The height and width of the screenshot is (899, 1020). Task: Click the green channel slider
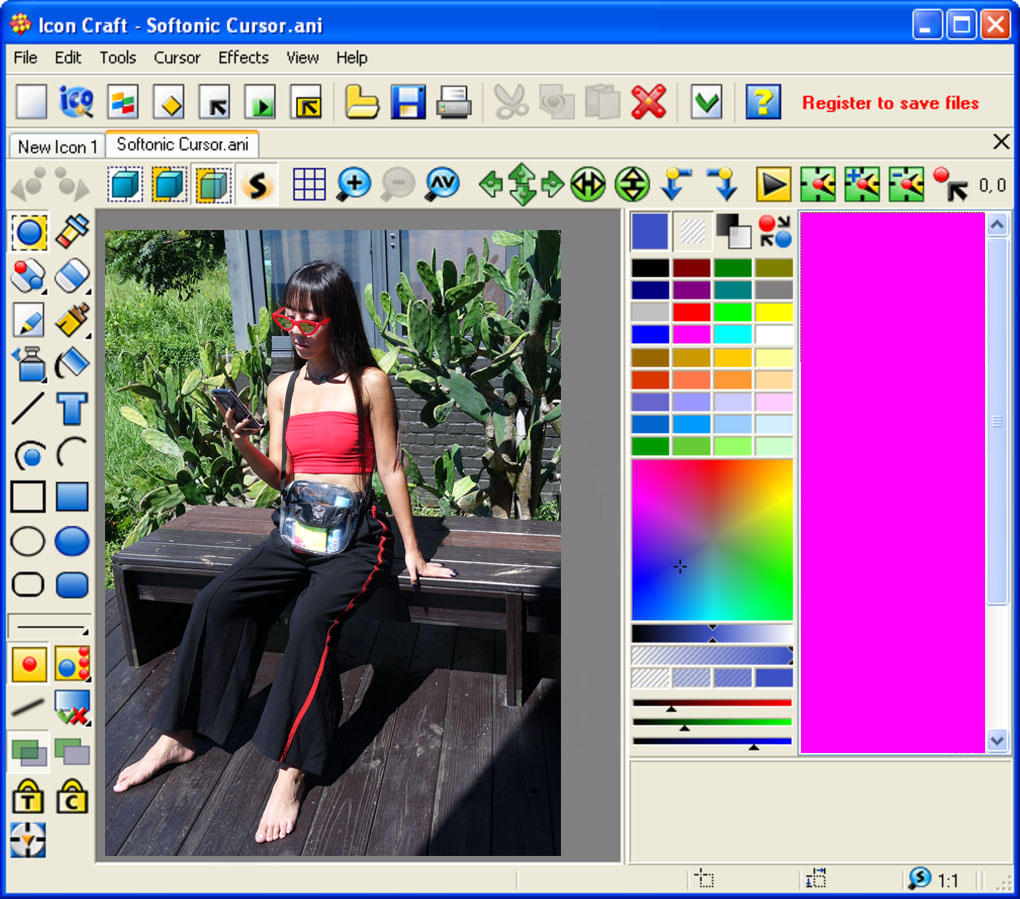tap(712, 723)
